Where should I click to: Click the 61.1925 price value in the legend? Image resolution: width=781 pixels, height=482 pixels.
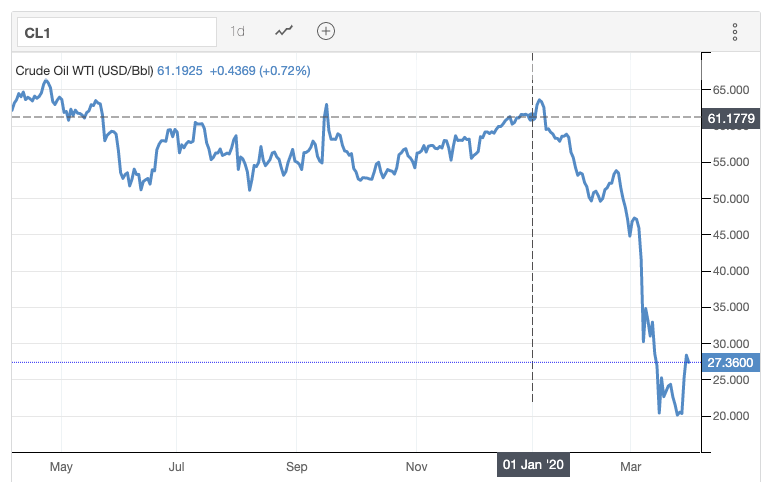180,71
